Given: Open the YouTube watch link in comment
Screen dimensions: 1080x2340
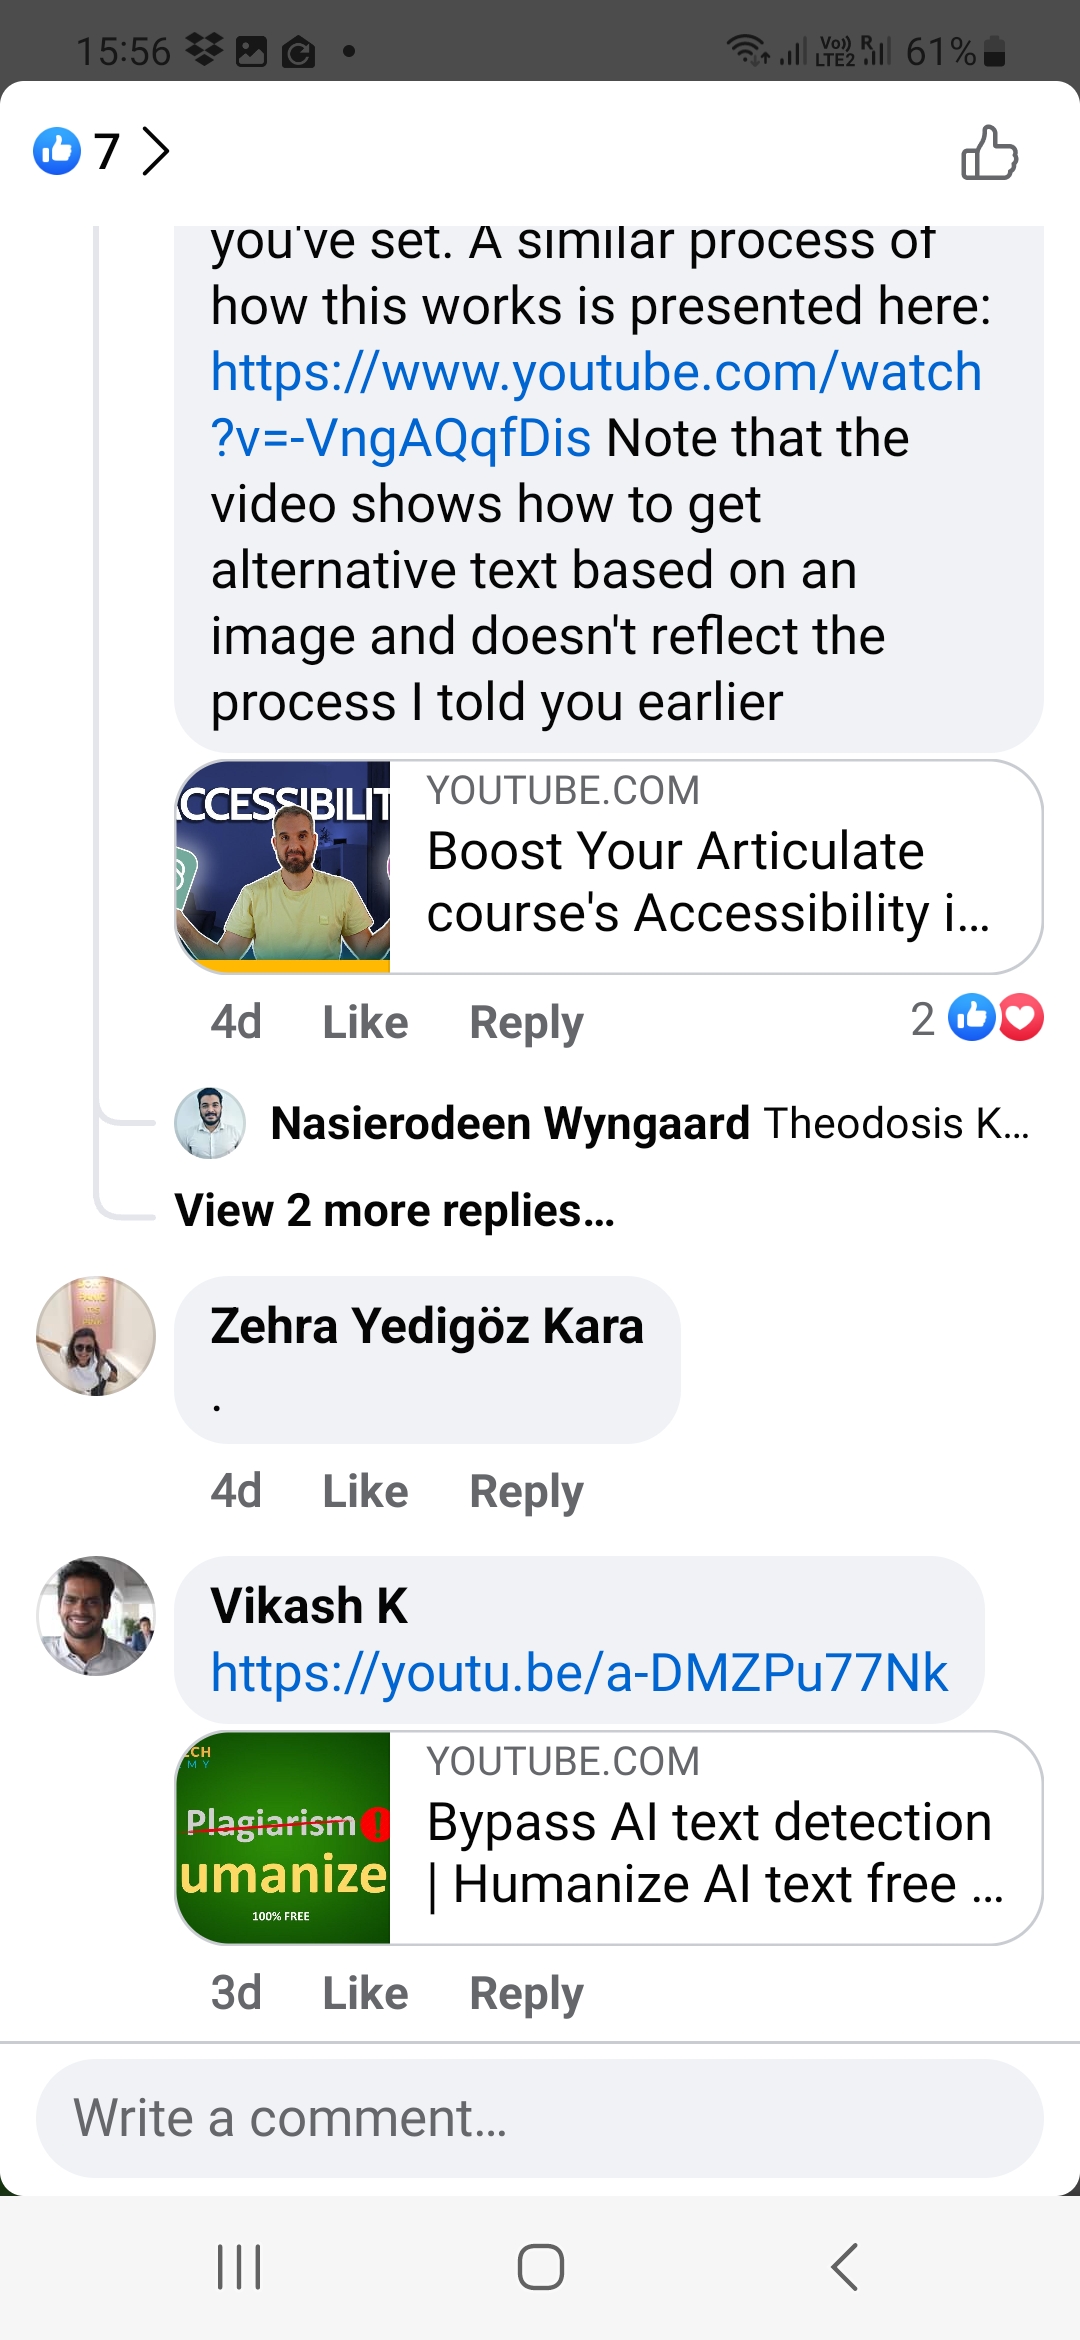Looking at the screenshot, I should [596, 404].
